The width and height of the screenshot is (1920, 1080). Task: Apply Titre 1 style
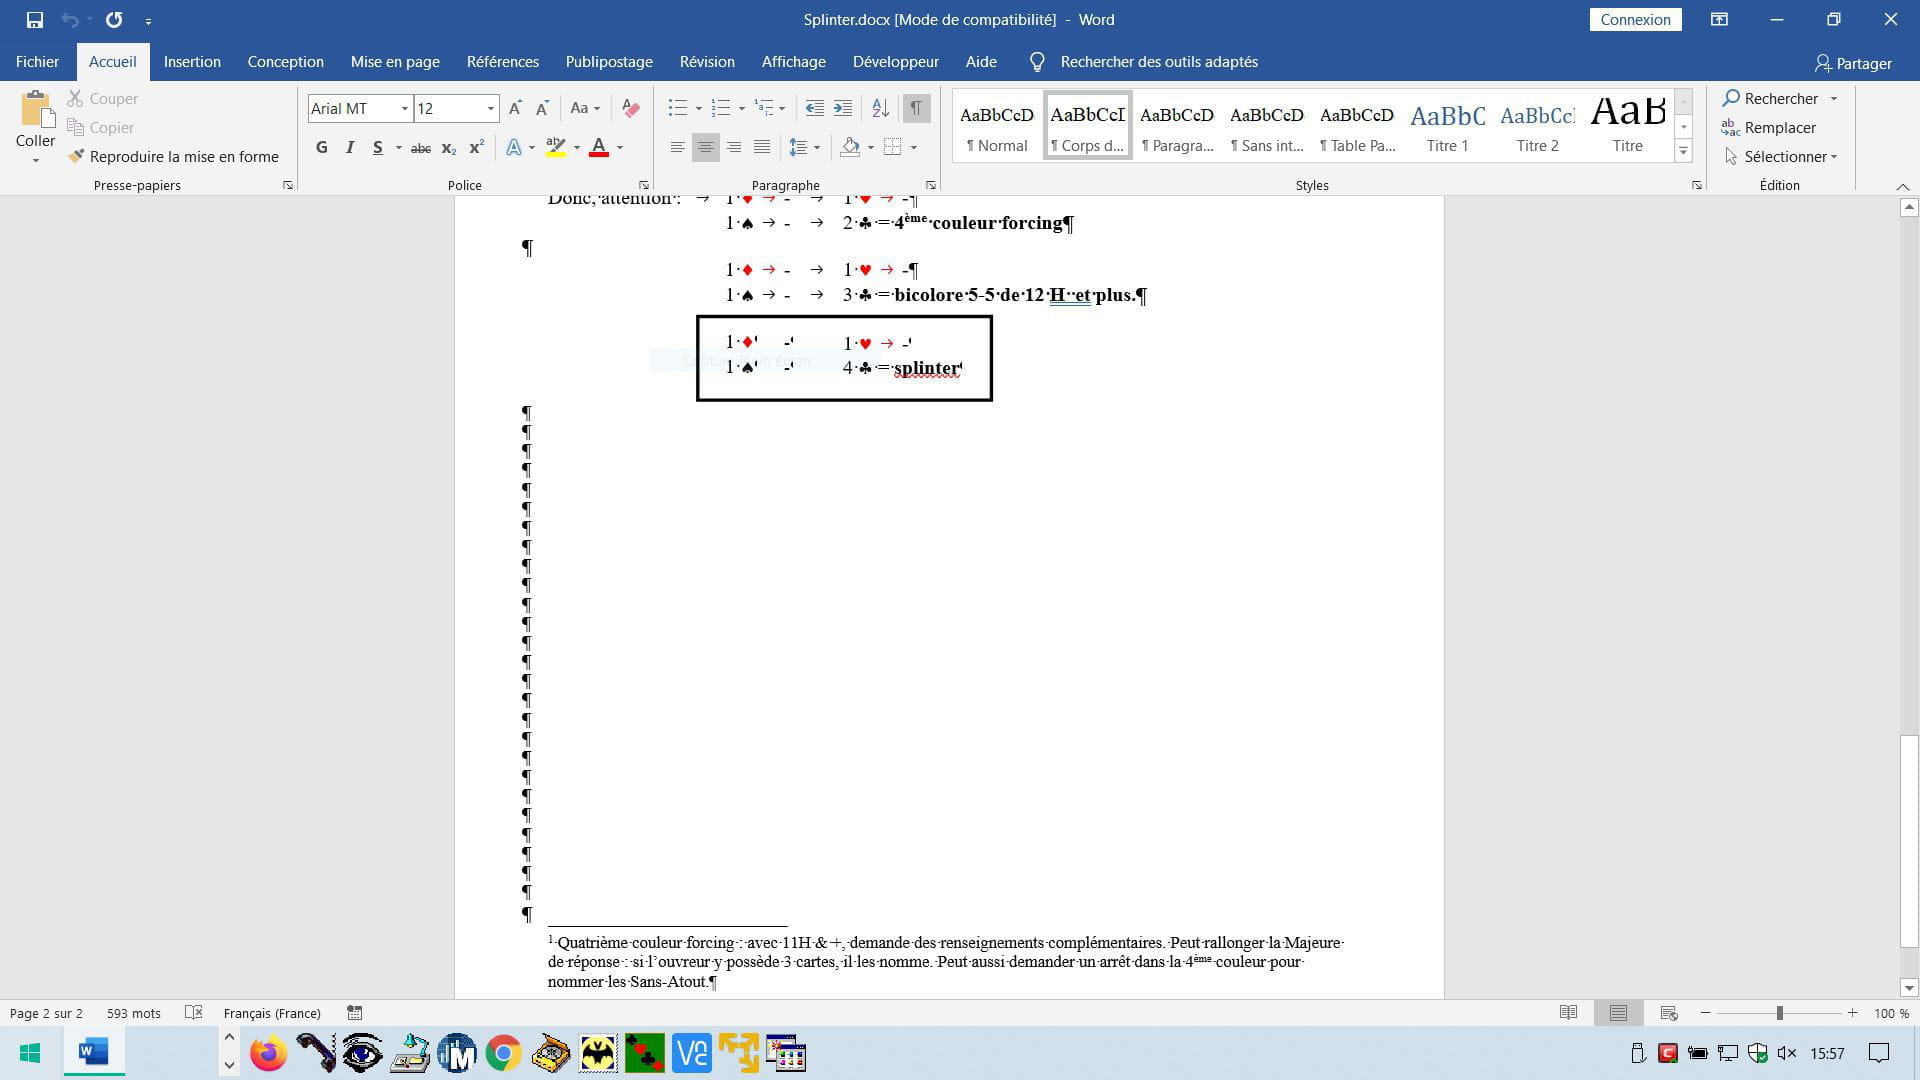pyautogui.click(x=1447, y=126)
